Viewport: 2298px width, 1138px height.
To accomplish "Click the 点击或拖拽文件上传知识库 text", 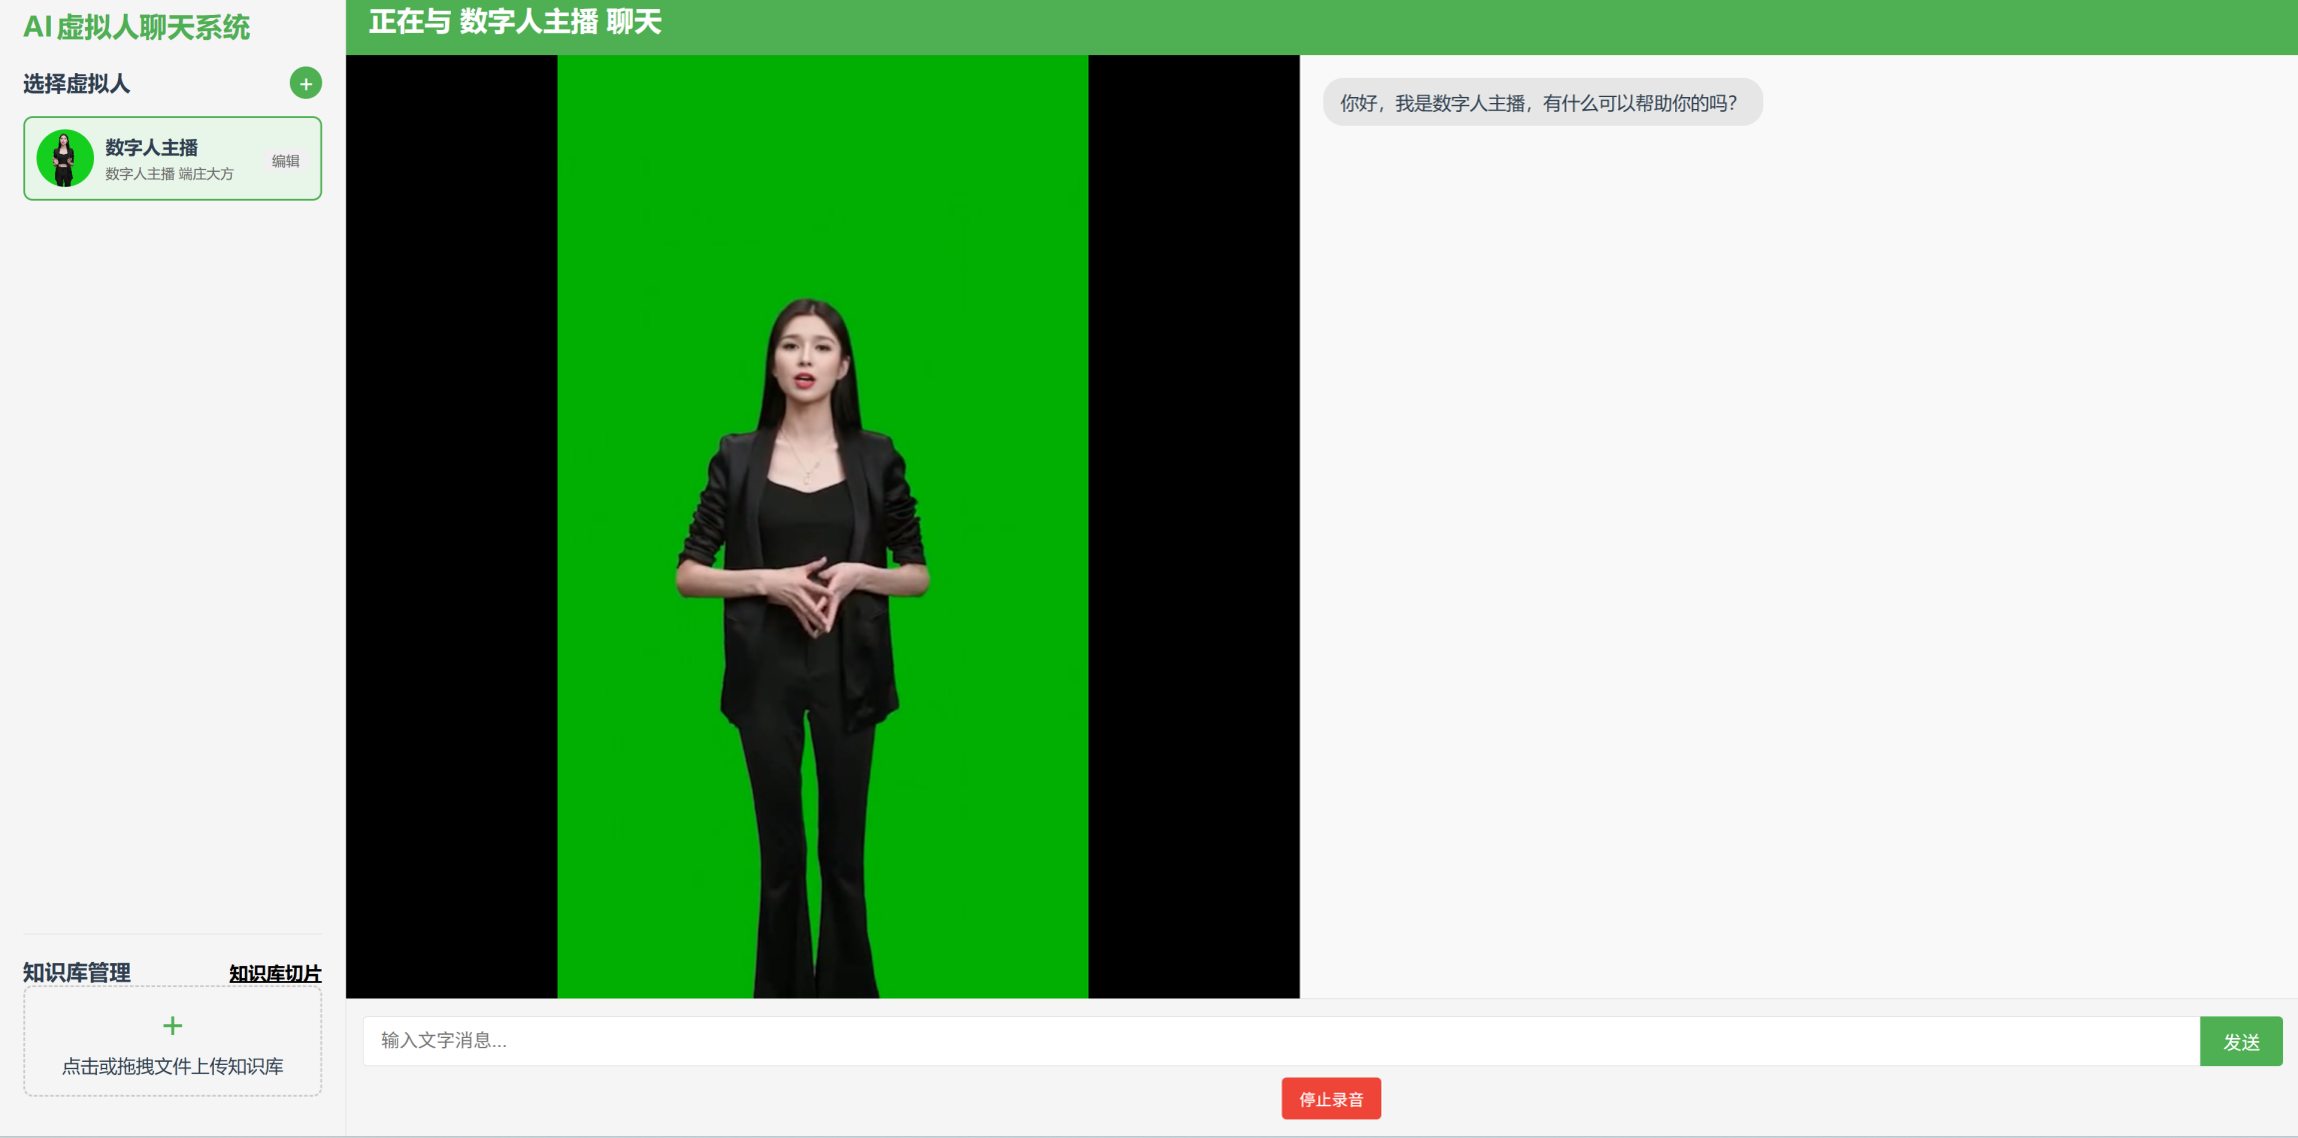I will click(172, 1067).
